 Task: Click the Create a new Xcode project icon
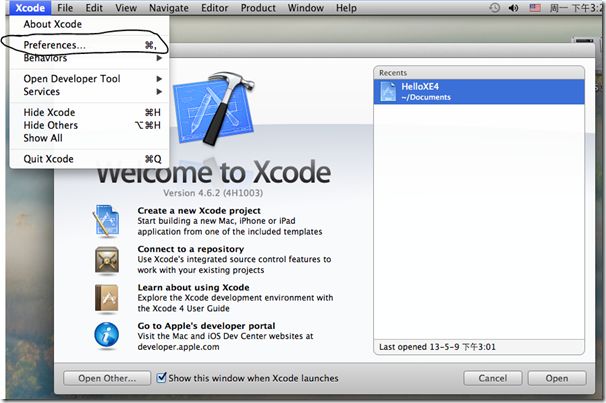(x=106, y=221)
